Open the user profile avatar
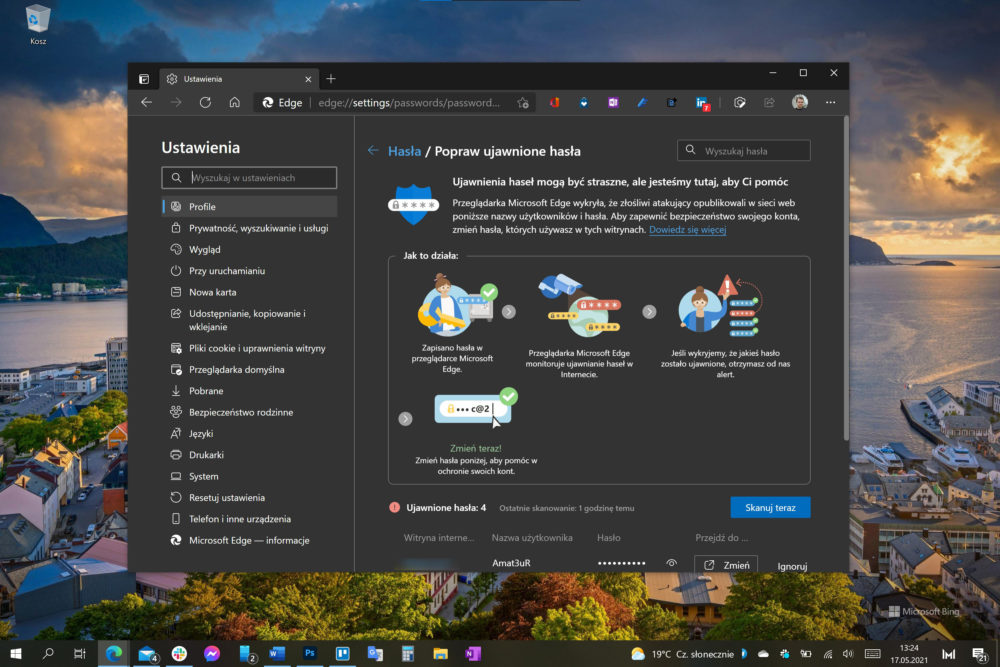This screenshot has height=667, width=1000. click(800, 102)
